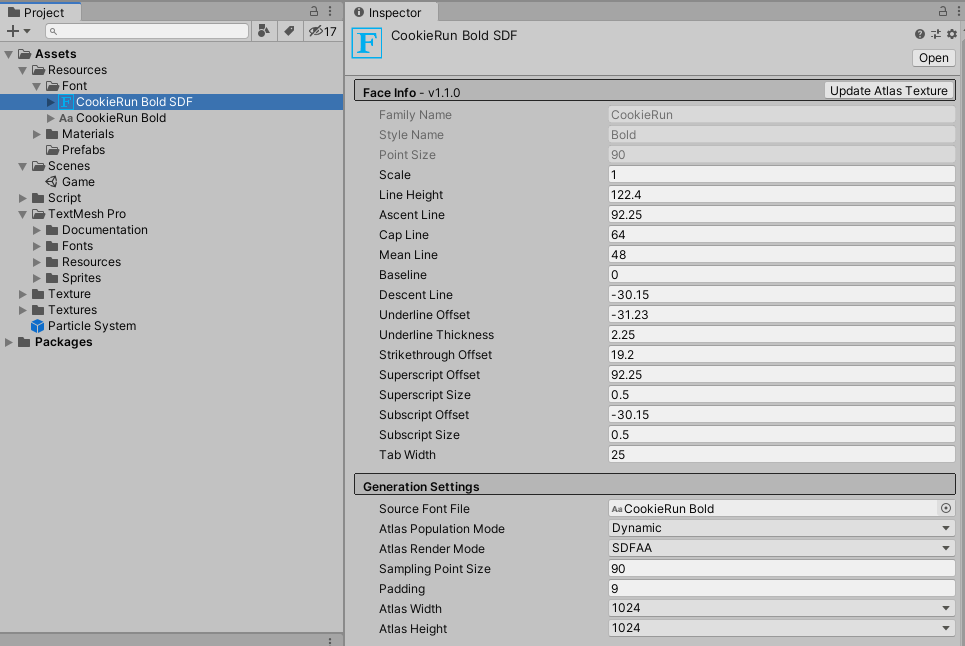Open the create asset dropdown arrow
The image size is (965, 646).
click(27, 31)
